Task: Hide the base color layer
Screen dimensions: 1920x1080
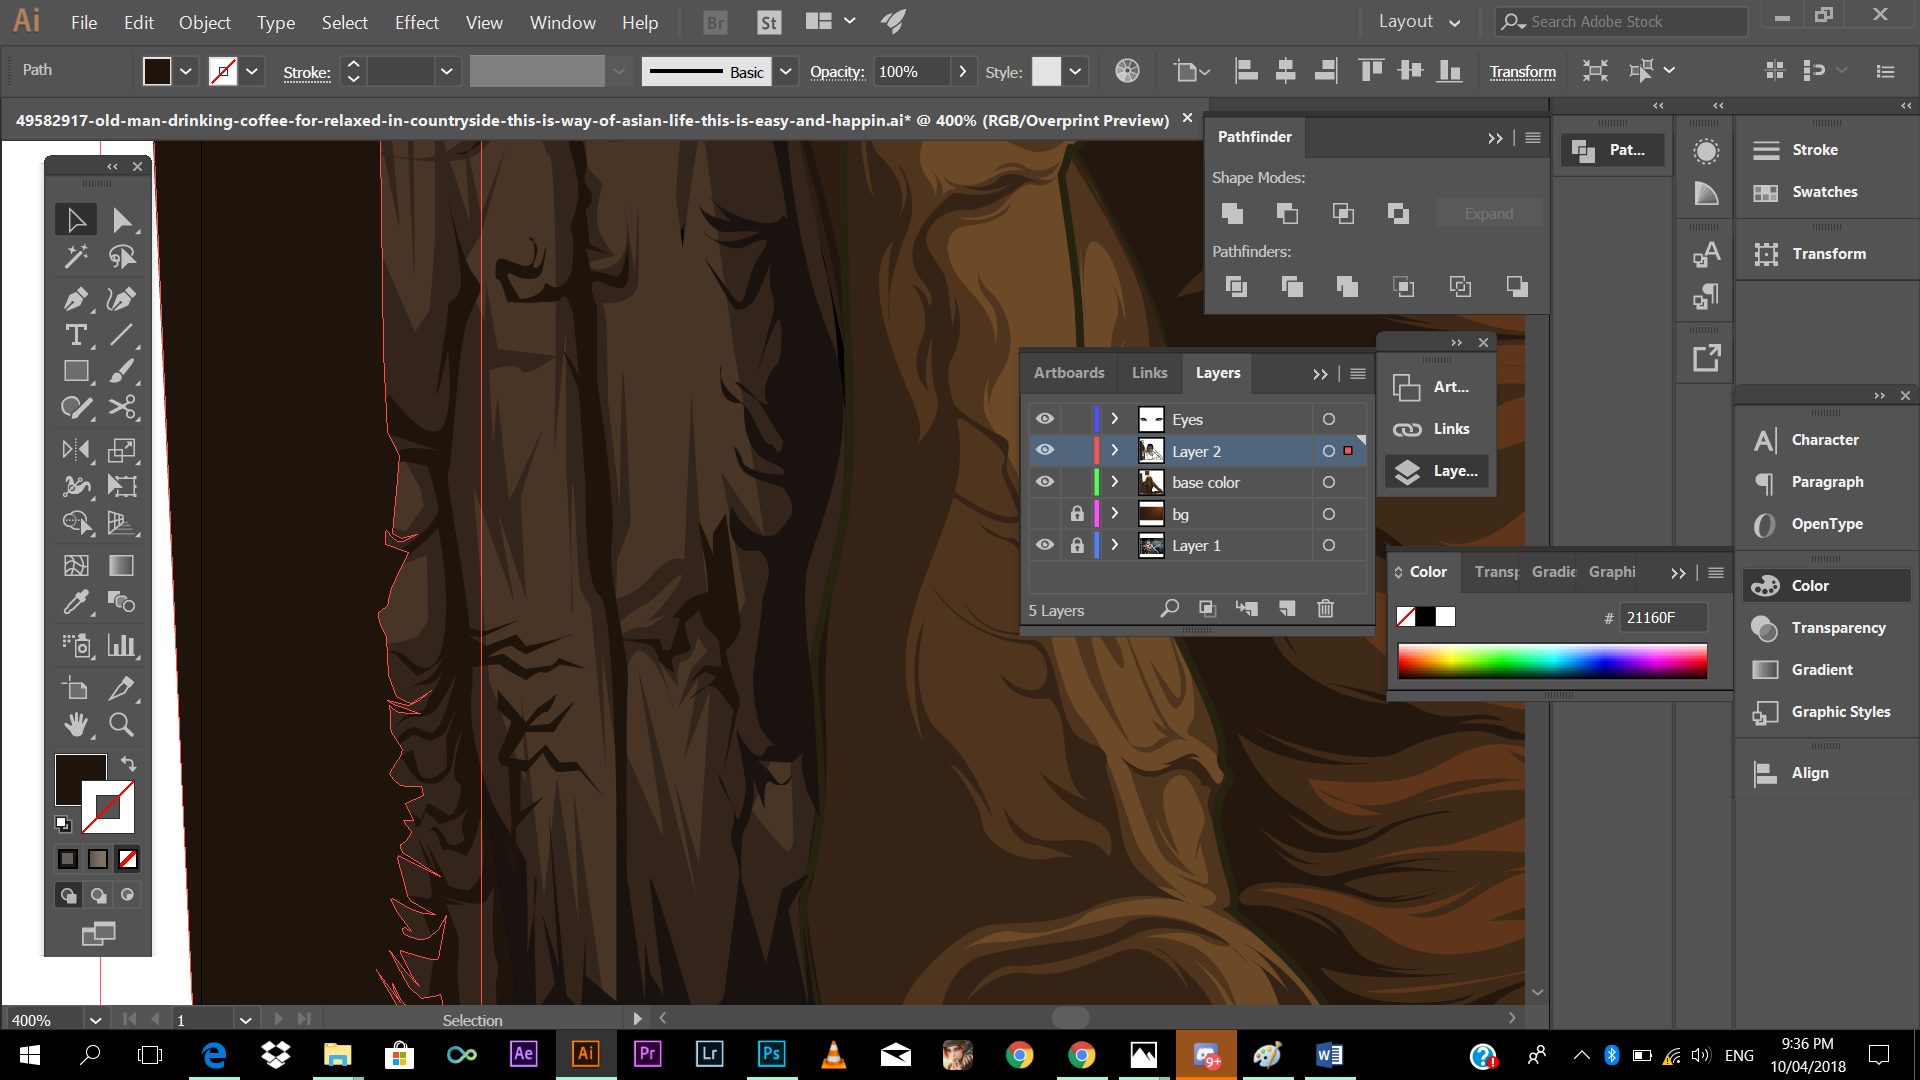Action: click(x=1045, y=482)
